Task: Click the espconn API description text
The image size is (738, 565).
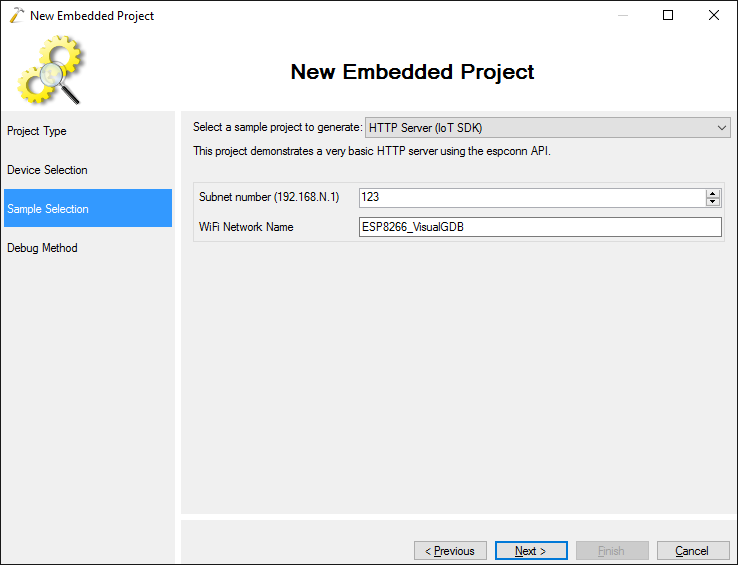Action: click(x=372, y=151)
